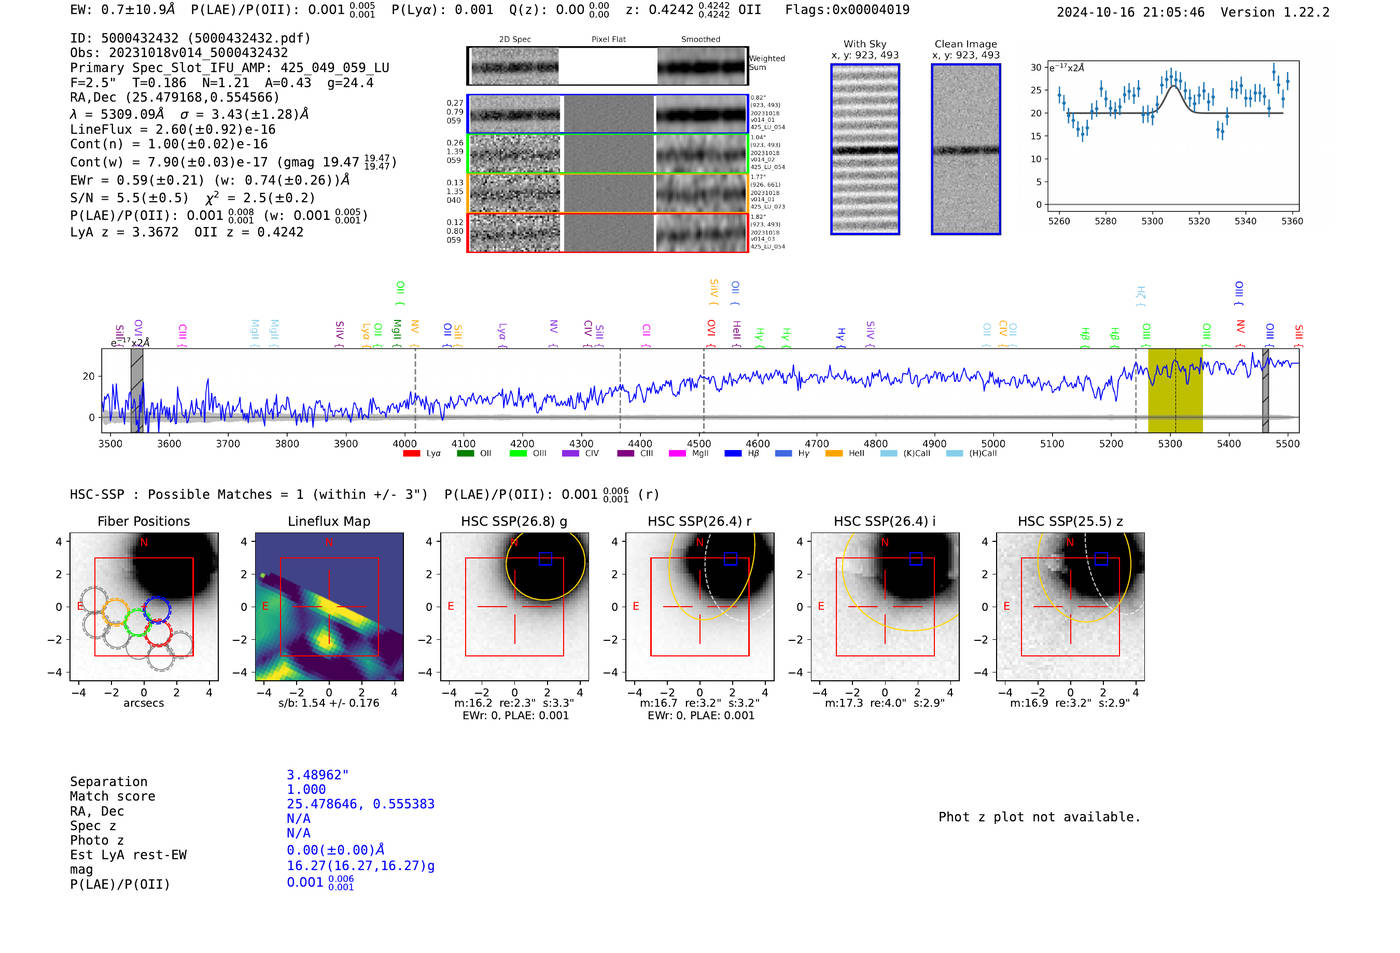Click the Phot z plot not available message

click(1039, 817)
